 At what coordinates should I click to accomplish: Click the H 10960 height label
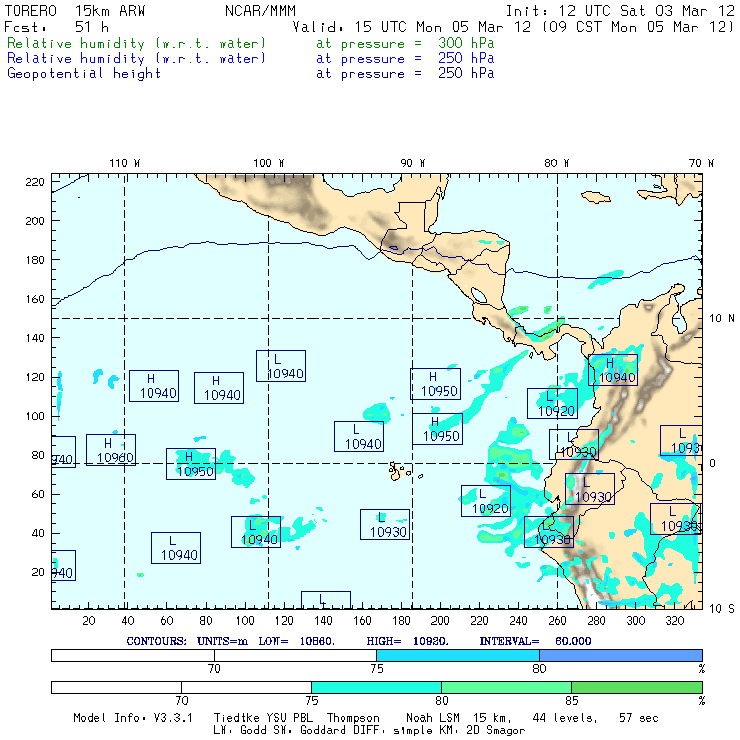point(110,450)
